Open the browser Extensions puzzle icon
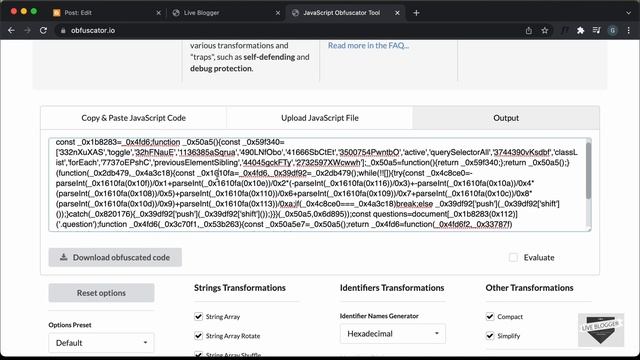 (x=580, y=31)
